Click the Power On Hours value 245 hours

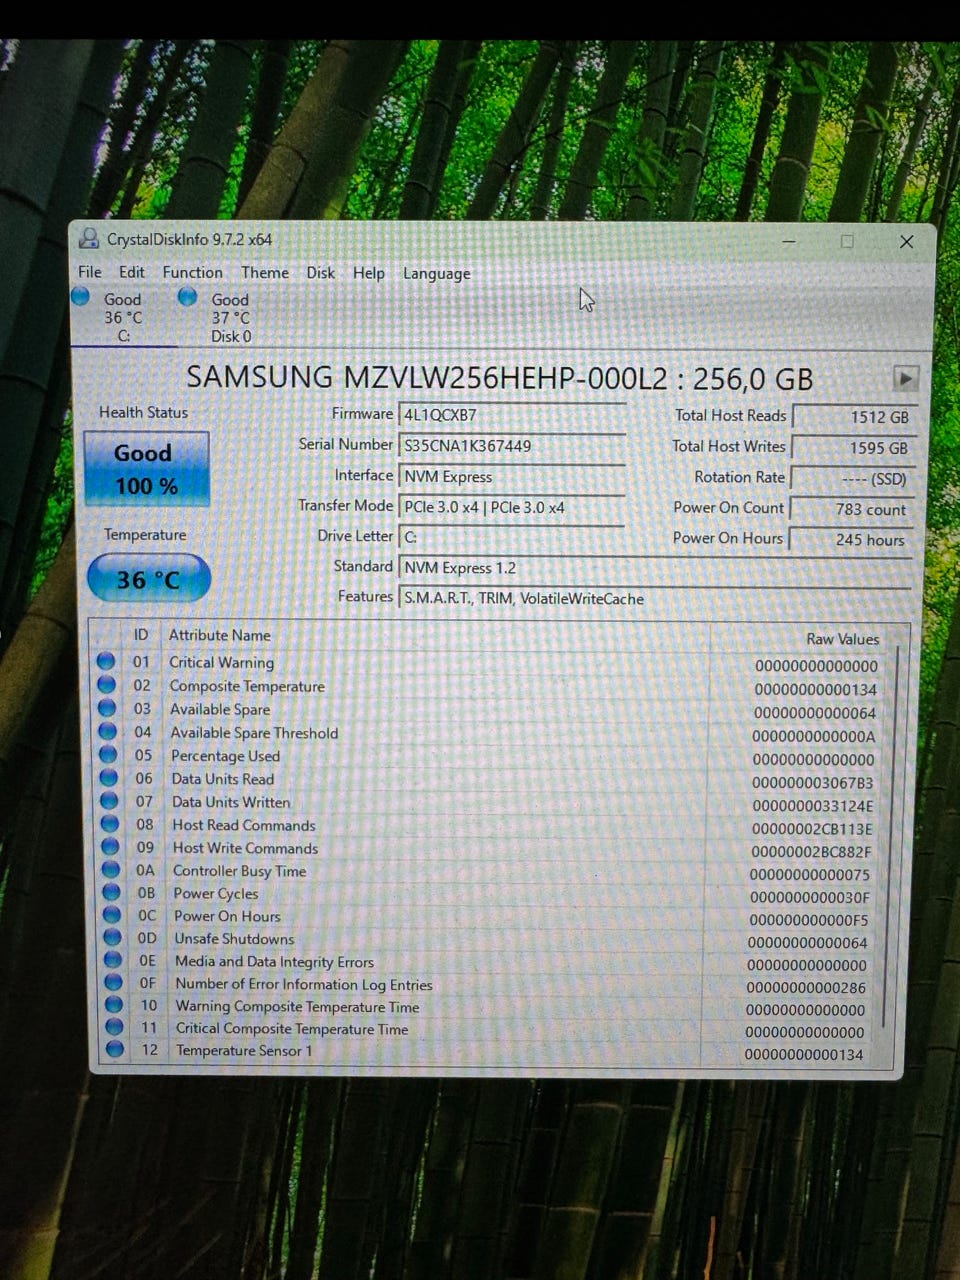pyautogui.click(x=852, y=540)
